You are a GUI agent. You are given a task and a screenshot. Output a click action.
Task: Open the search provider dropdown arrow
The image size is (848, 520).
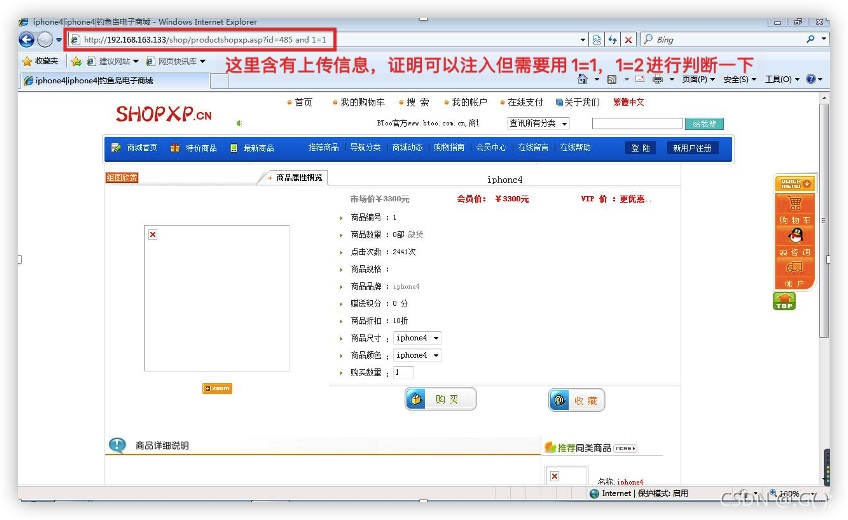click(824, 39)
